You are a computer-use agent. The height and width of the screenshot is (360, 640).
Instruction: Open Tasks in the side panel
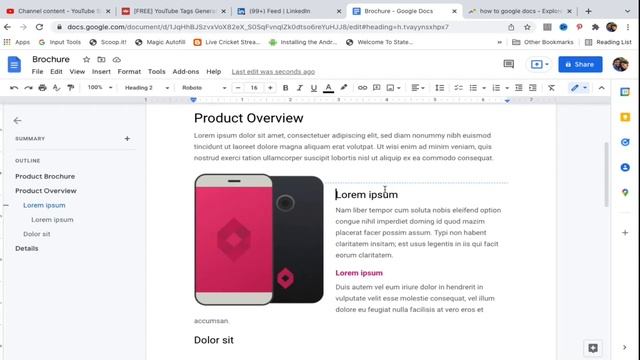(x=625, y=142)
